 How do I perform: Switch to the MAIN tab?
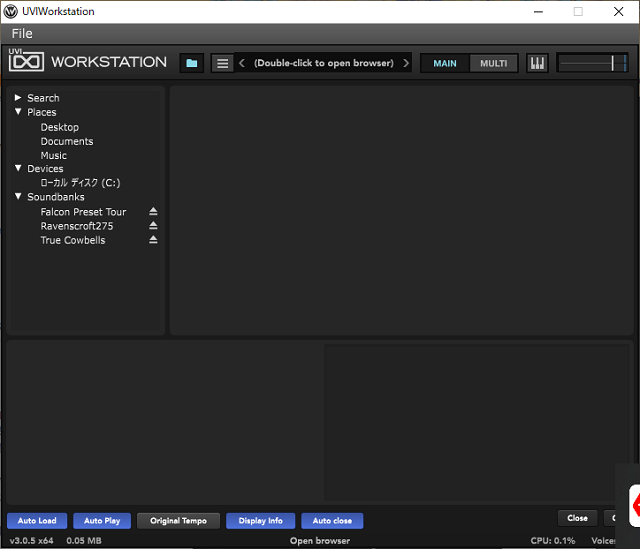pos(445,63)
